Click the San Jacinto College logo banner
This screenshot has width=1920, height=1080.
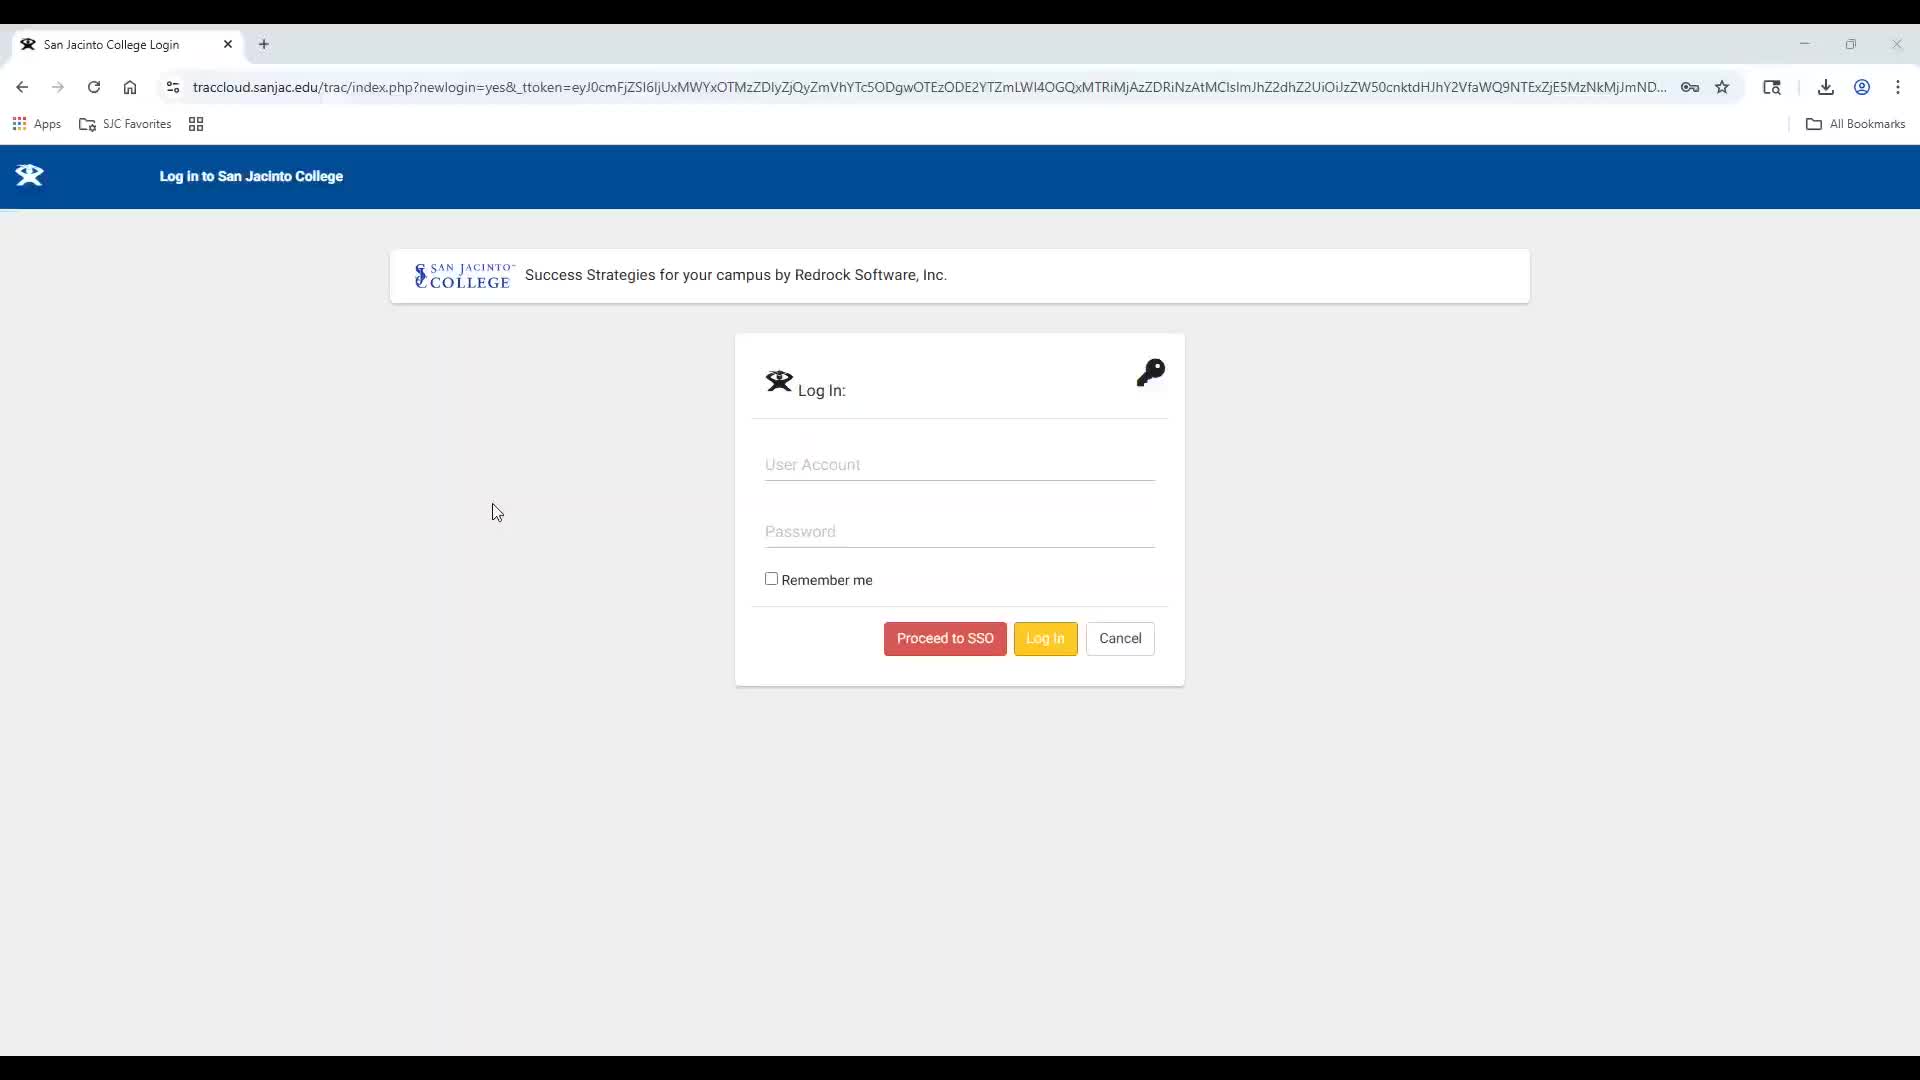[465, 276]
